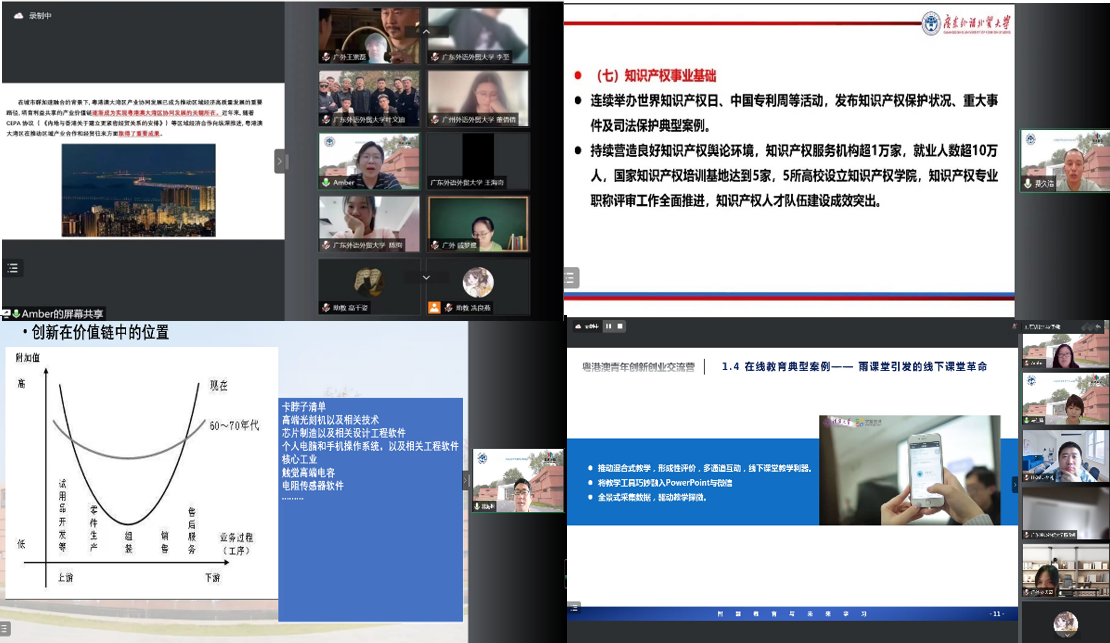The height and width of the screenshot is (643, 1110).
Task: Select the 广东外语外贸大学 王海向 video tile
Action: click(x=479, y=160)
